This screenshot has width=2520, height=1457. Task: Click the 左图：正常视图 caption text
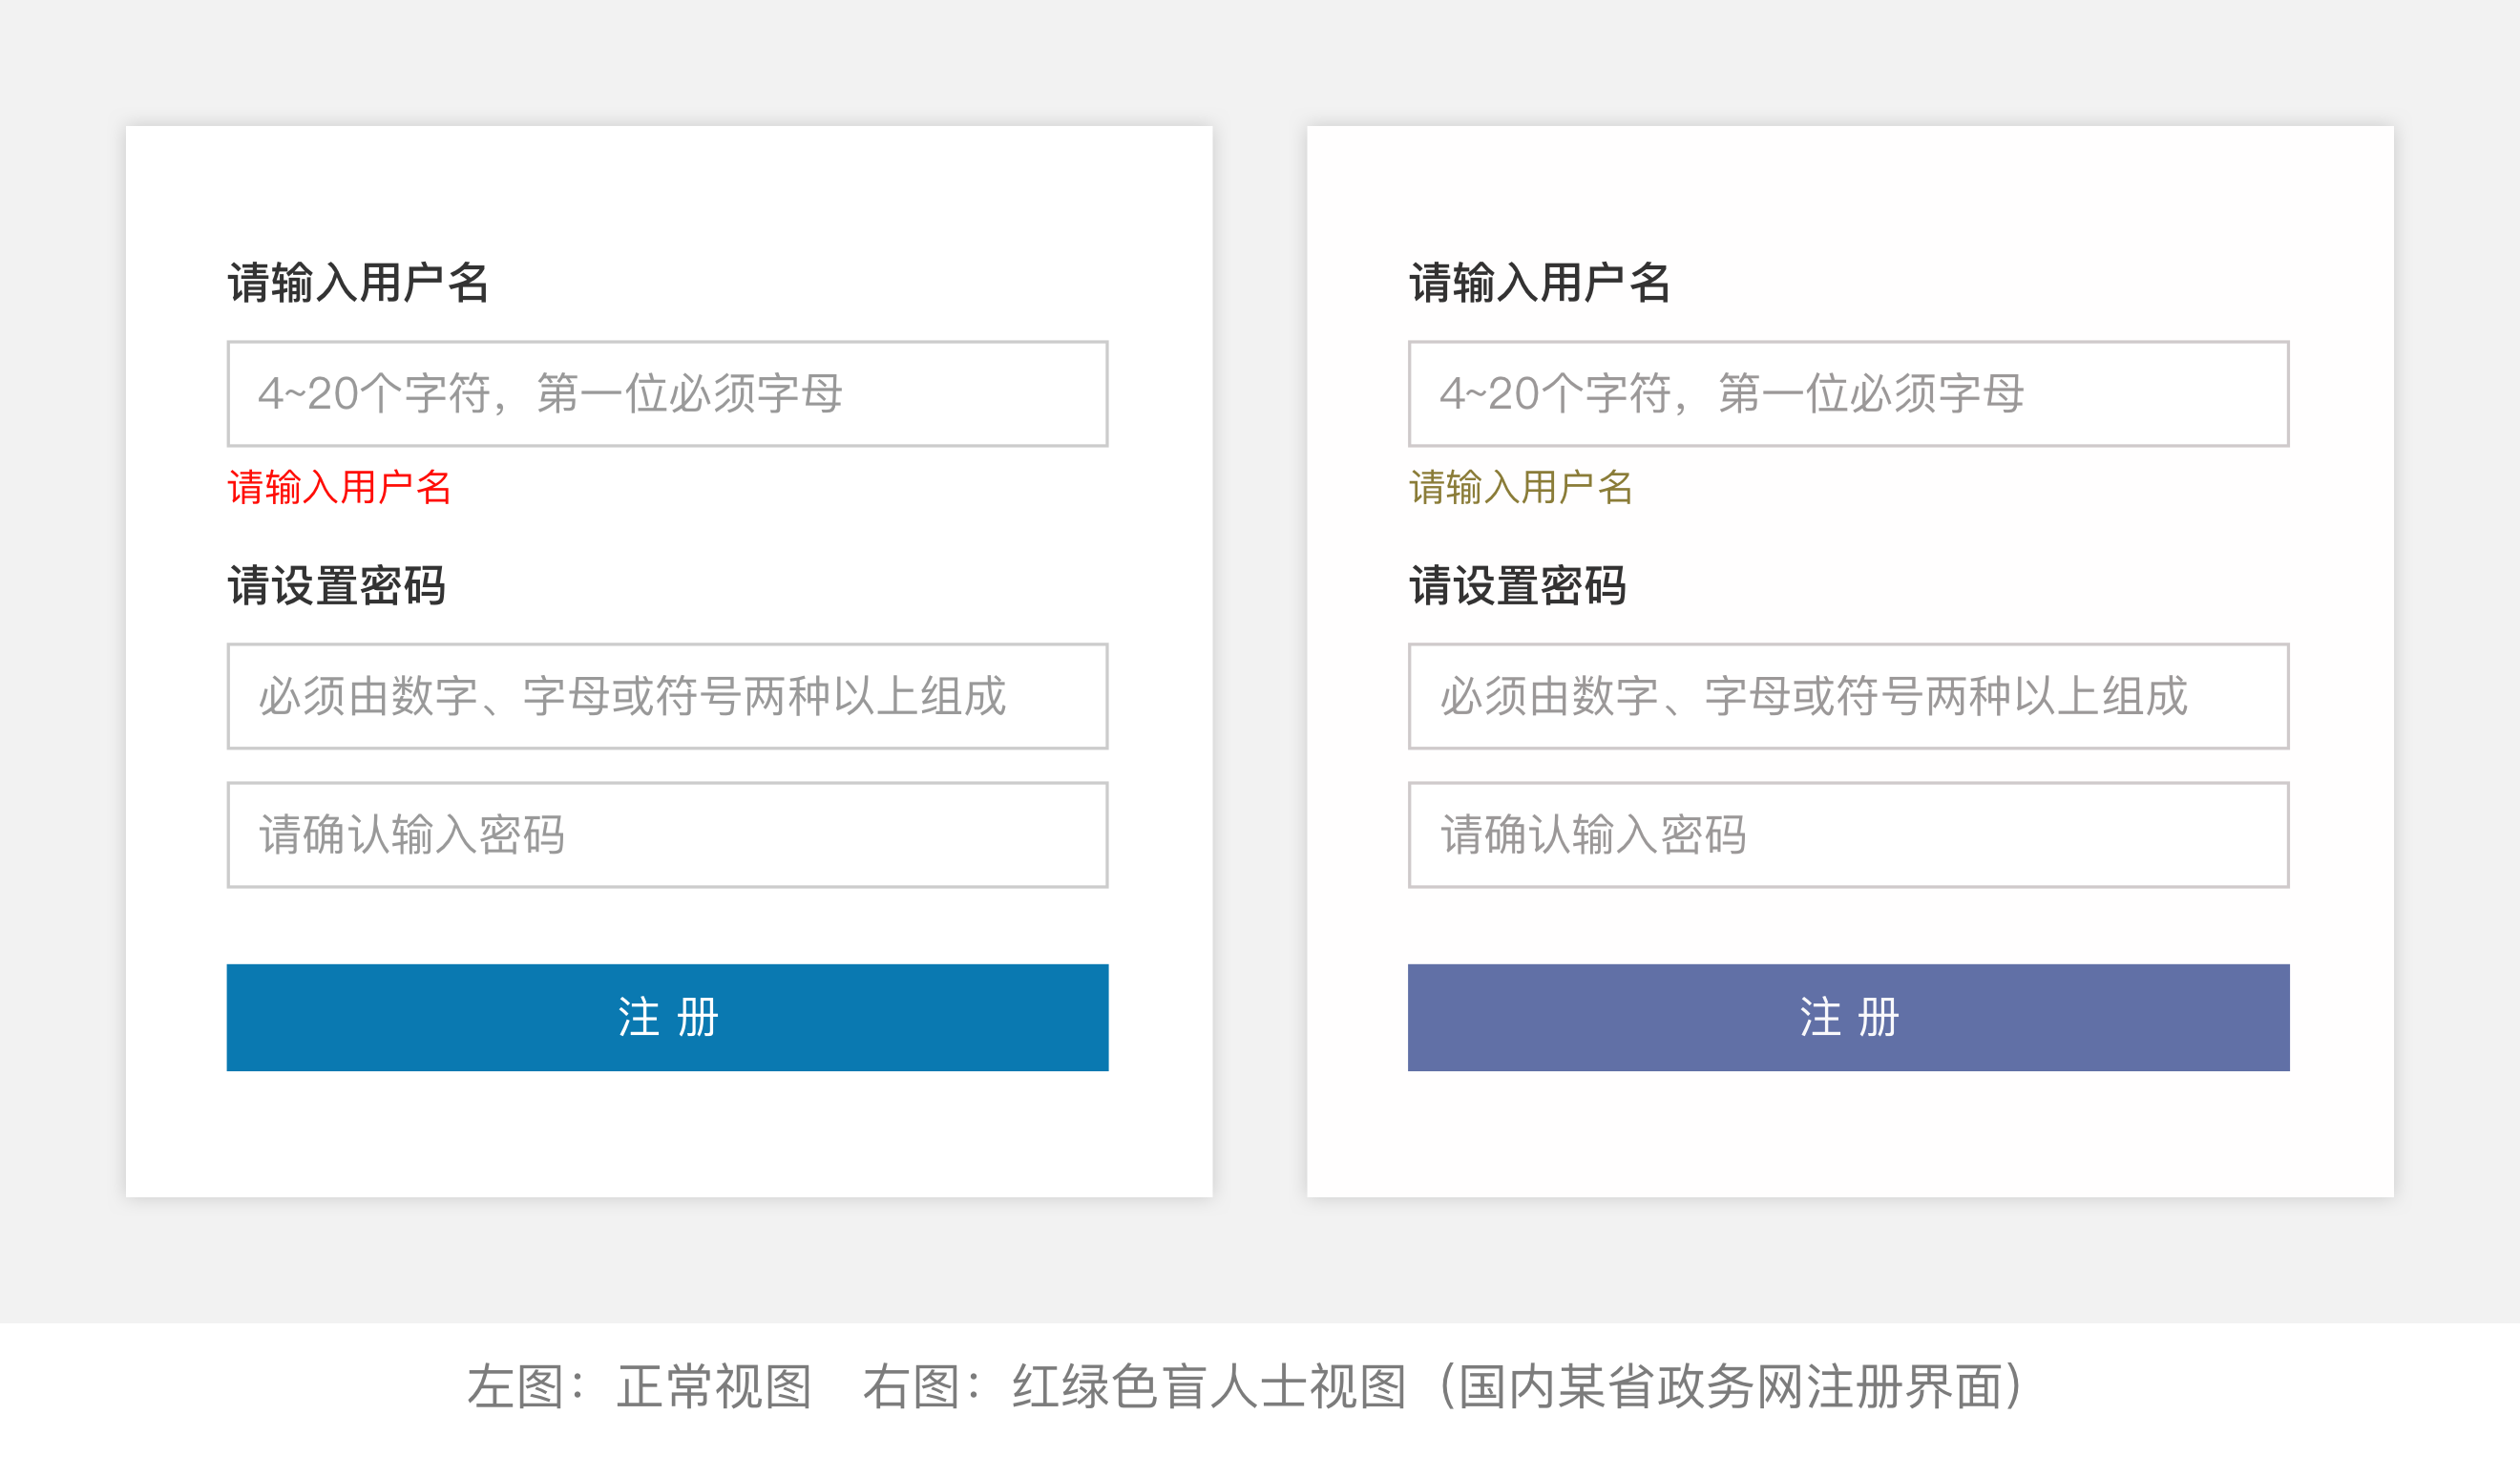640,1387
